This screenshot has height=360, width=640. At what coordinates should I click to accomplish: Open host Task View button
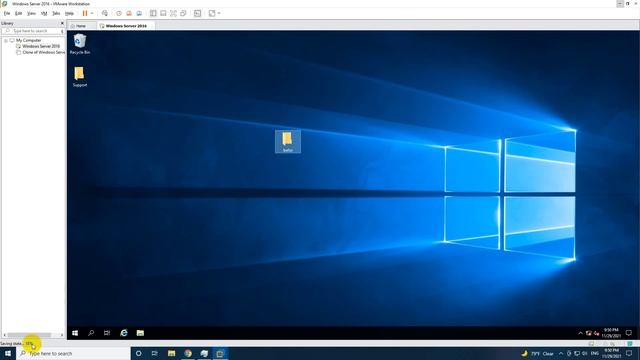(x=155, y=353)
